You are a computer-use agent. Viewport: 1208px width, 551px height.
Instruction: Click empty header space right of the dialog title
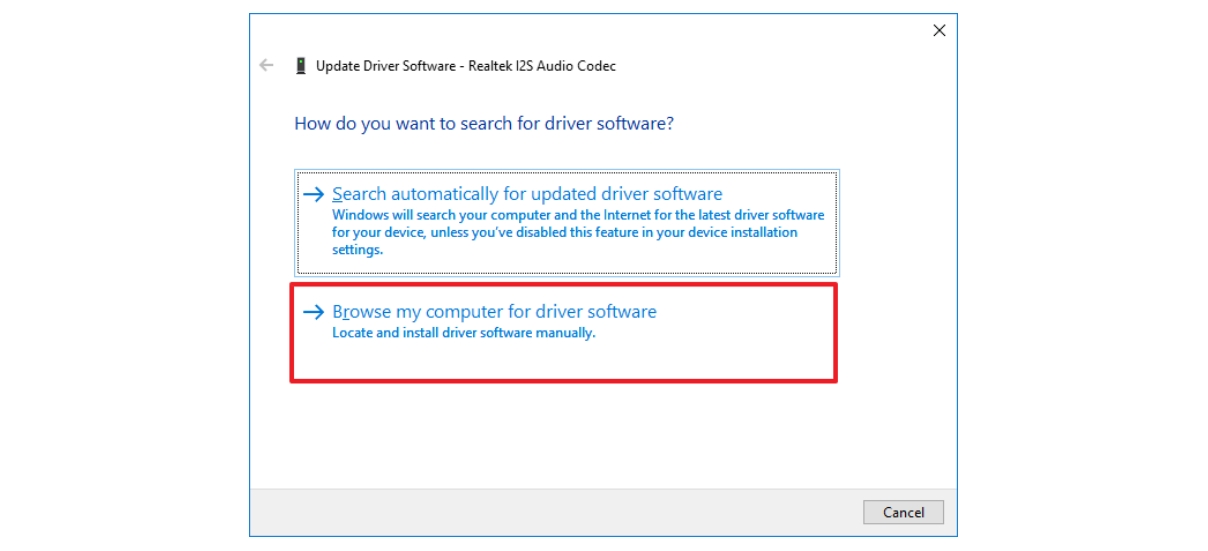click(780, 66)
